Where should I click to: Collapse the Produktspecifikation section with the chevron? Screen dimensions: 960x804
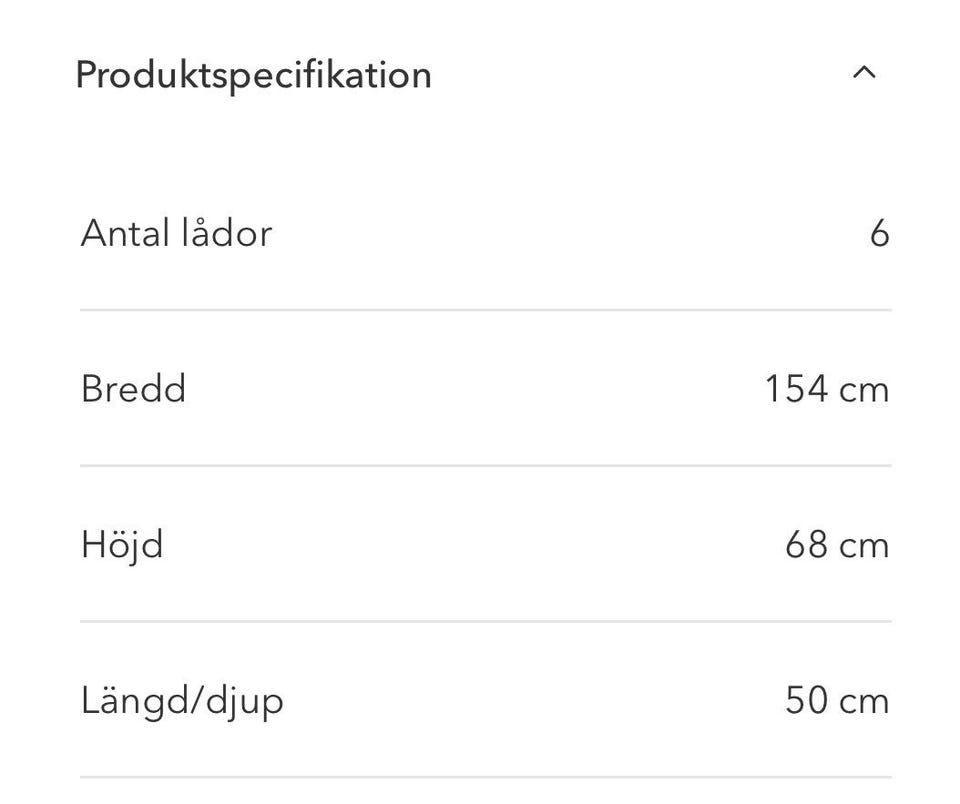pyautogui.click(x=864, y=73)
